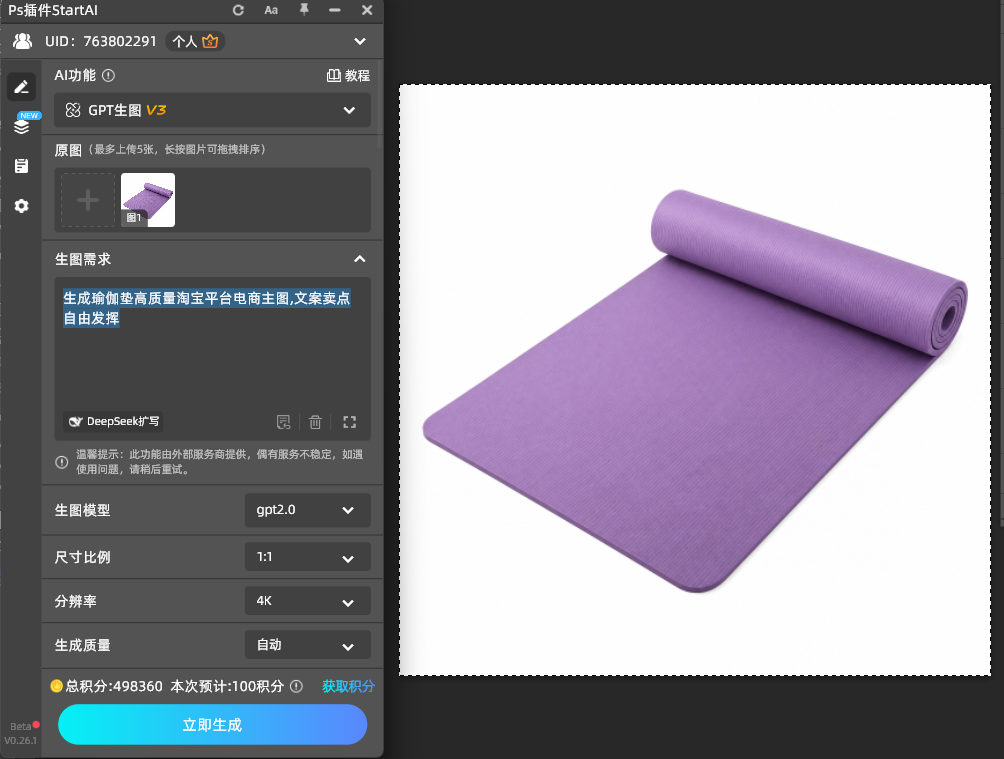Image resolution: width=1004 pixels, height=759 pixels.
Task: Click the trash icon to clear prompt
Action: [315, 422]
